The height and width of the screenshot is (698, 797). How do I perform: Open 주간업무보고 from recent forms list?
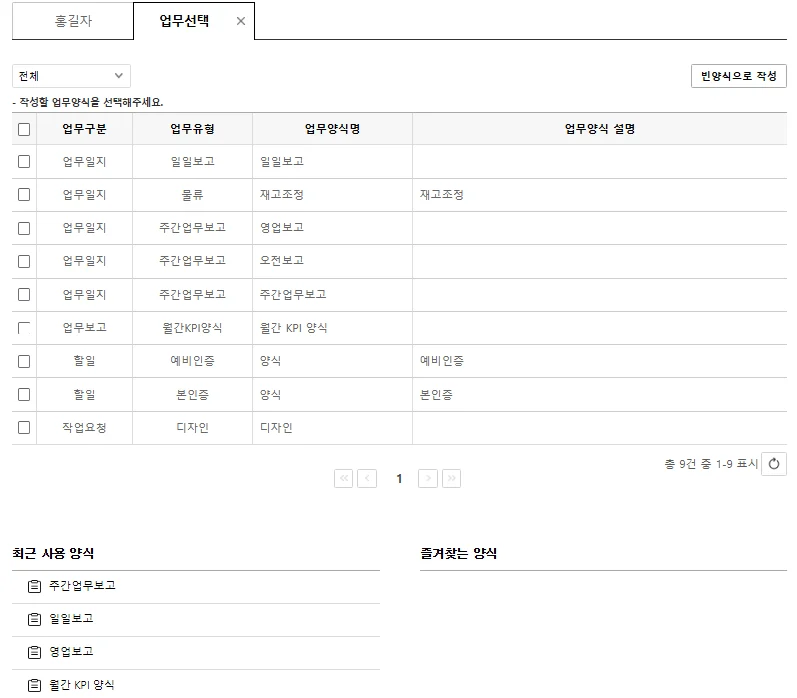pyautogui.click(x=82, y=586)
